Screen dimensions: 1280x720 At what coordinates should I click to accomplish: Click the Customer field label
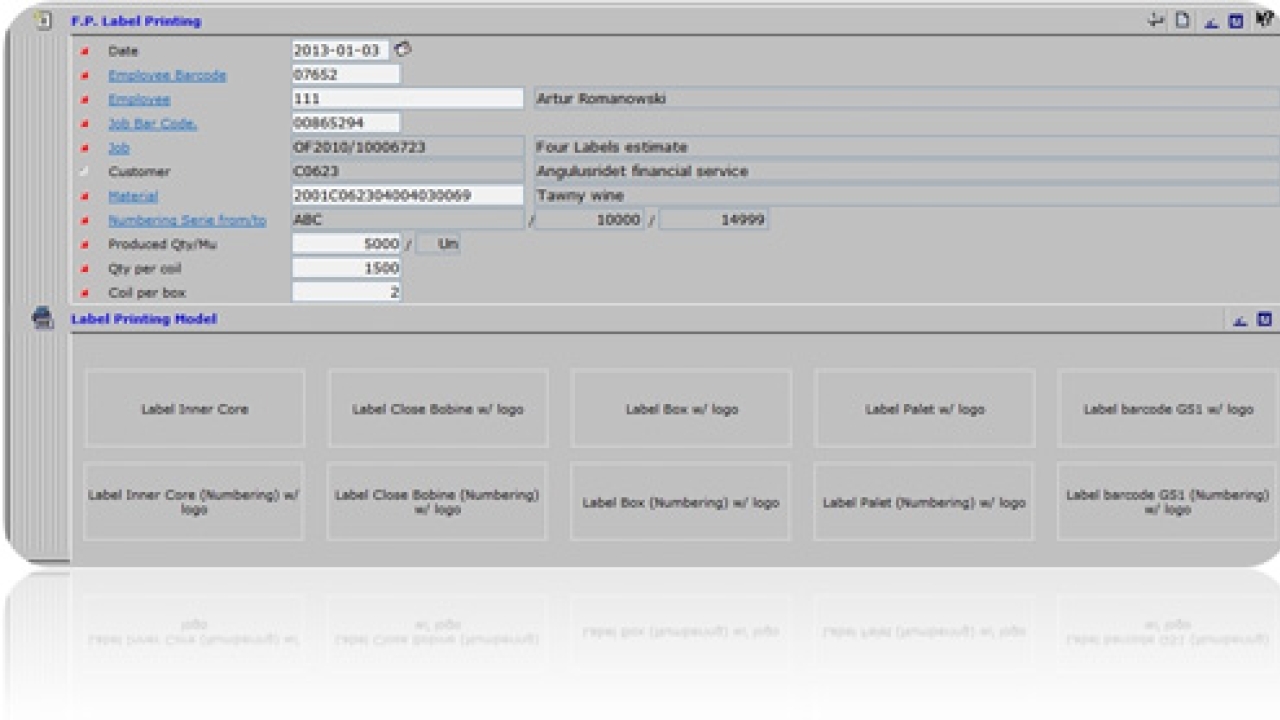coord(139,172)
